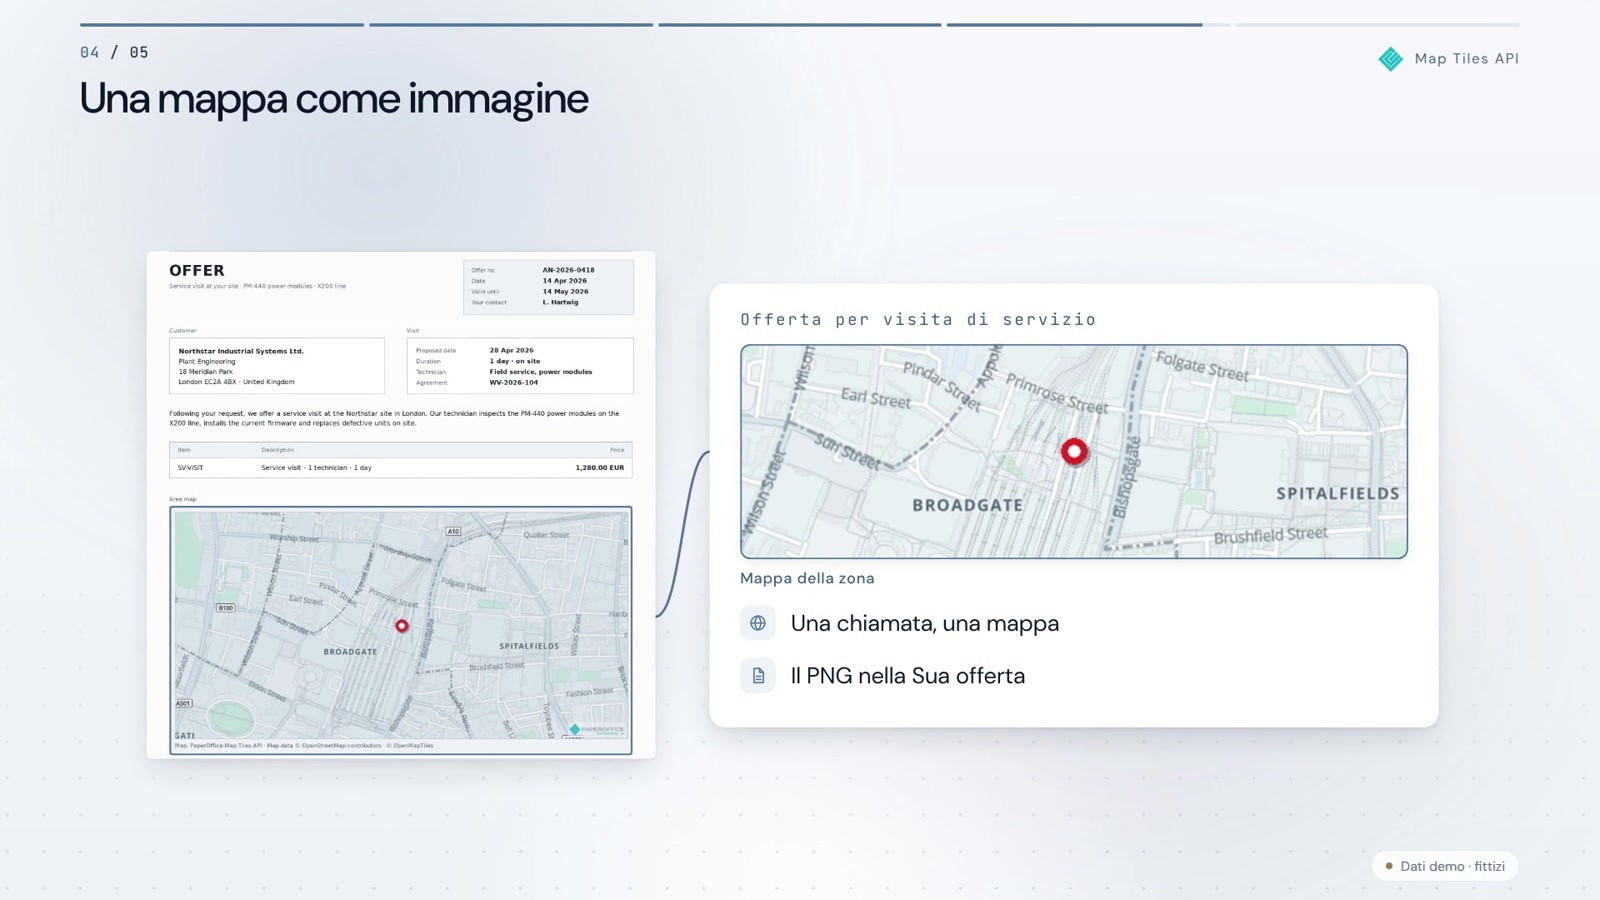Click the Dati demo · fittizi badge
Image resolution: width=1600 pixels, height=900 pixels.
tap(1445, 866)
